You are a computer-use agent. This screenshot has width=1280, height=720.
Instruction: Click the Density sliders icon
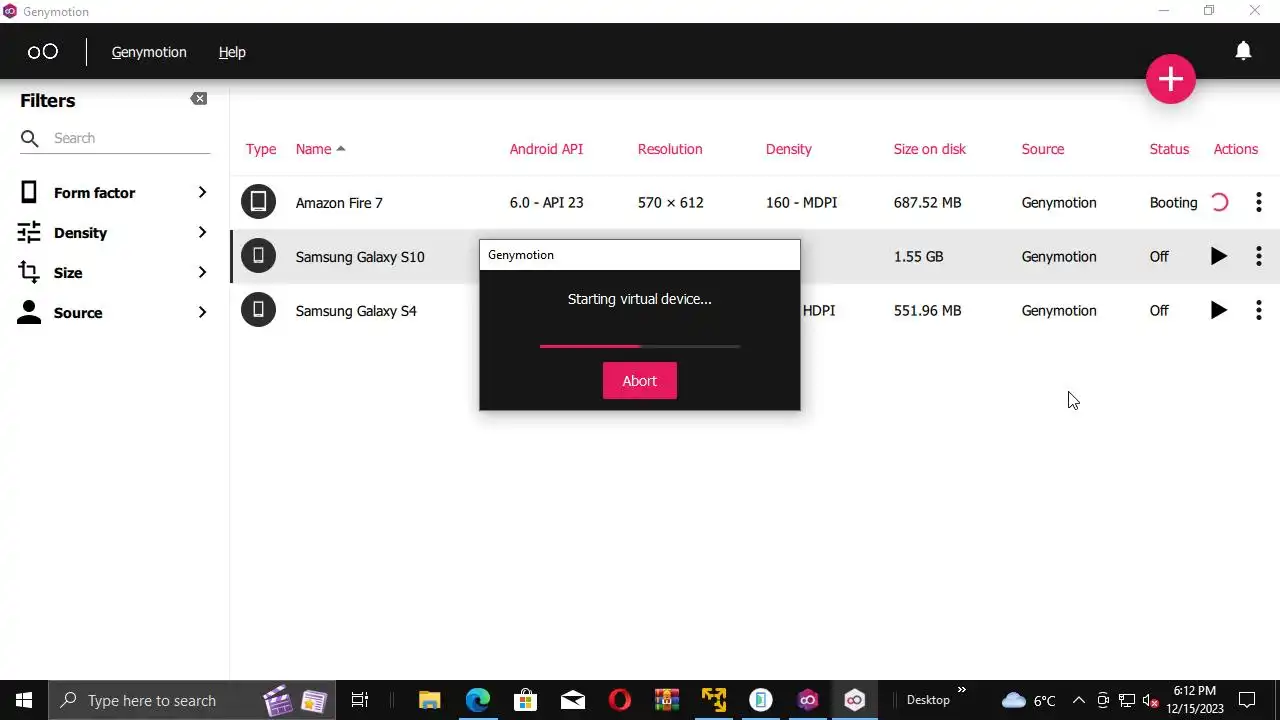click(29, 232)
